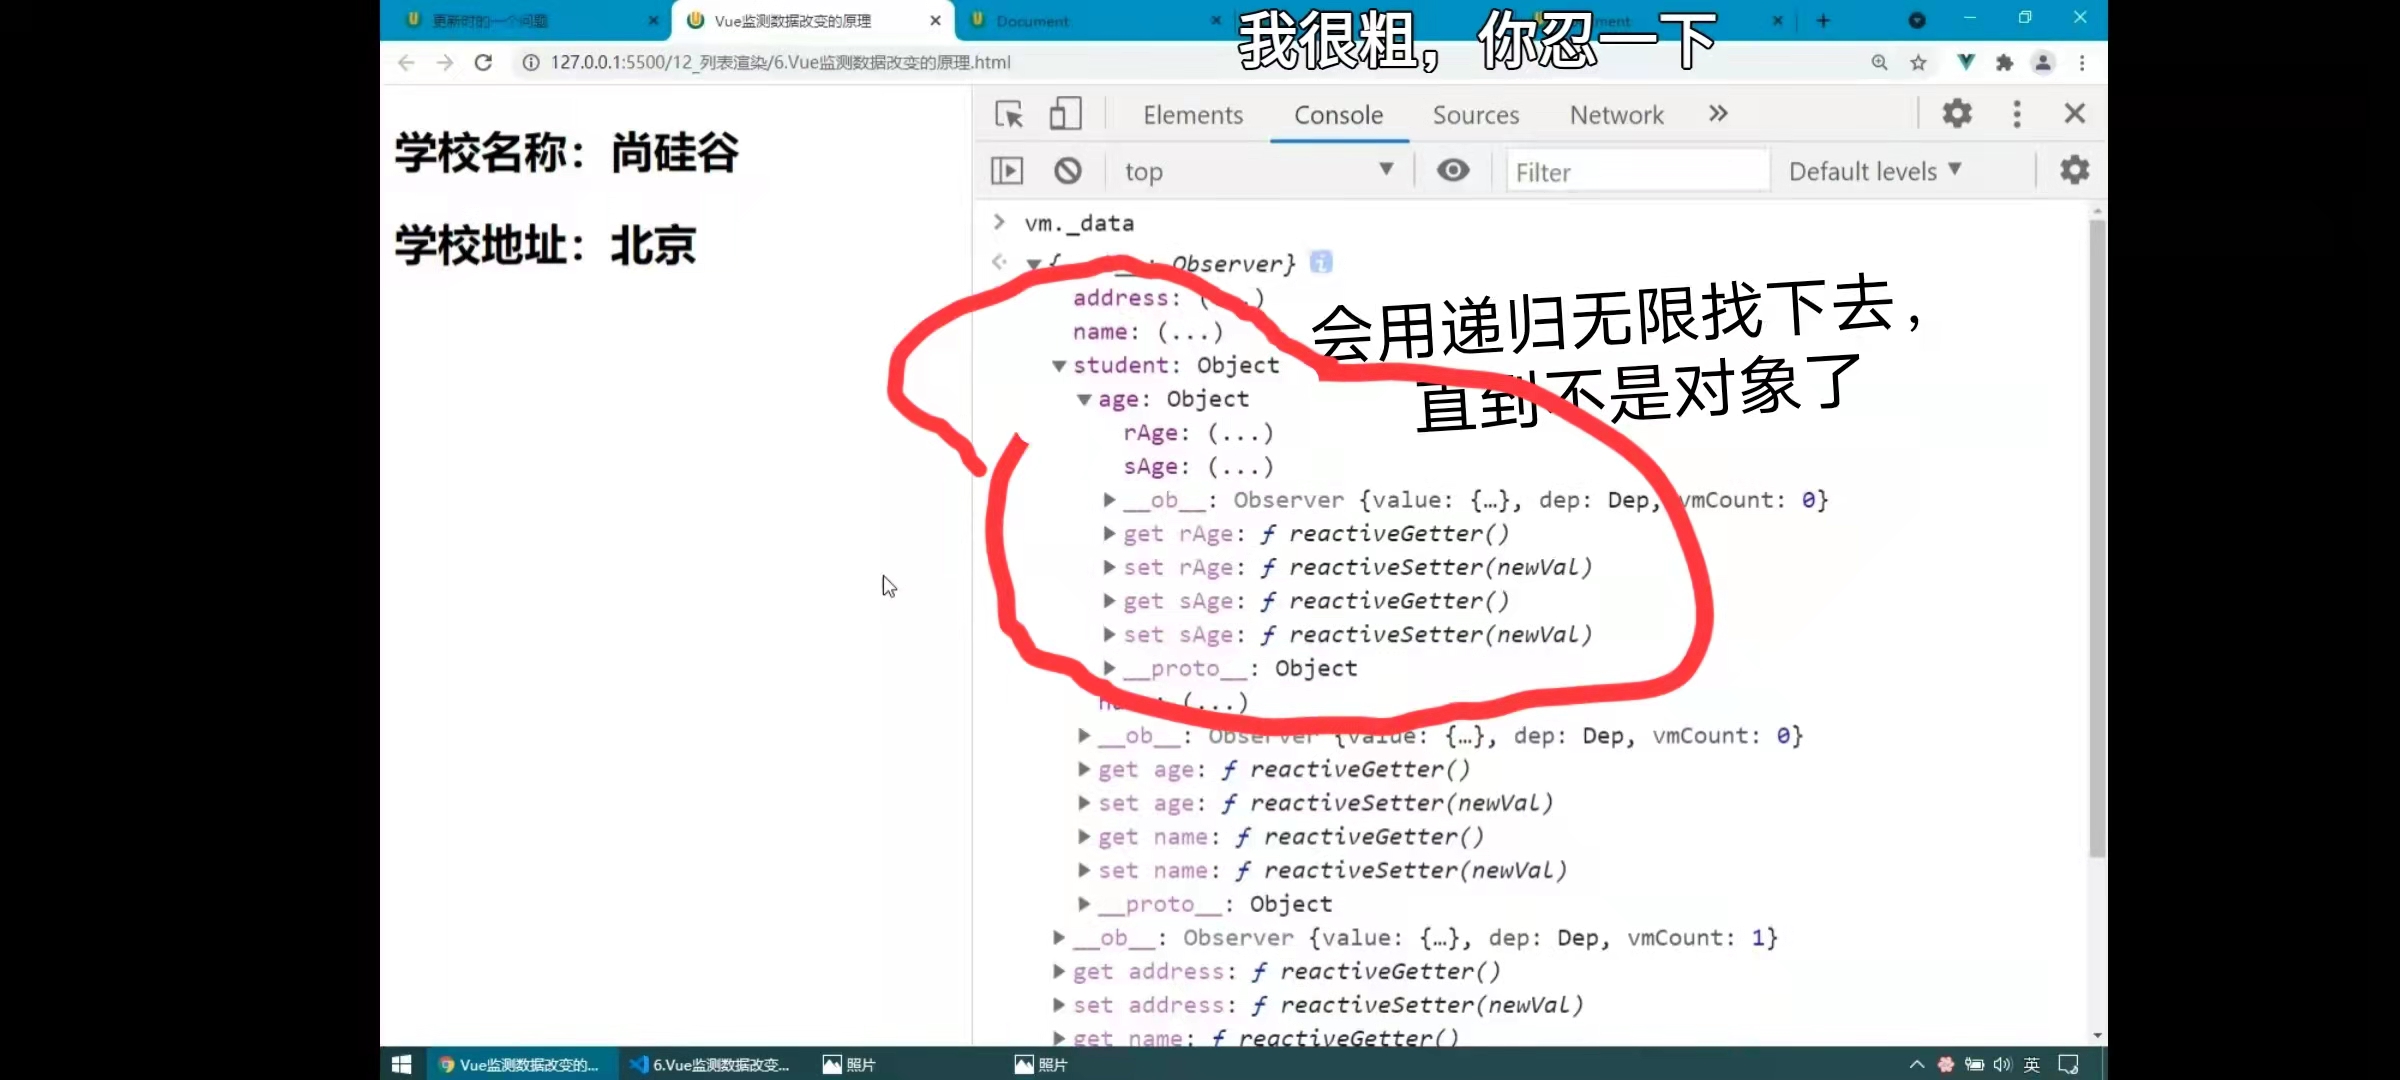This screenshot has height=1080, width=2400.
Task: Bookmark page with the star icon
Action: 1918,62
